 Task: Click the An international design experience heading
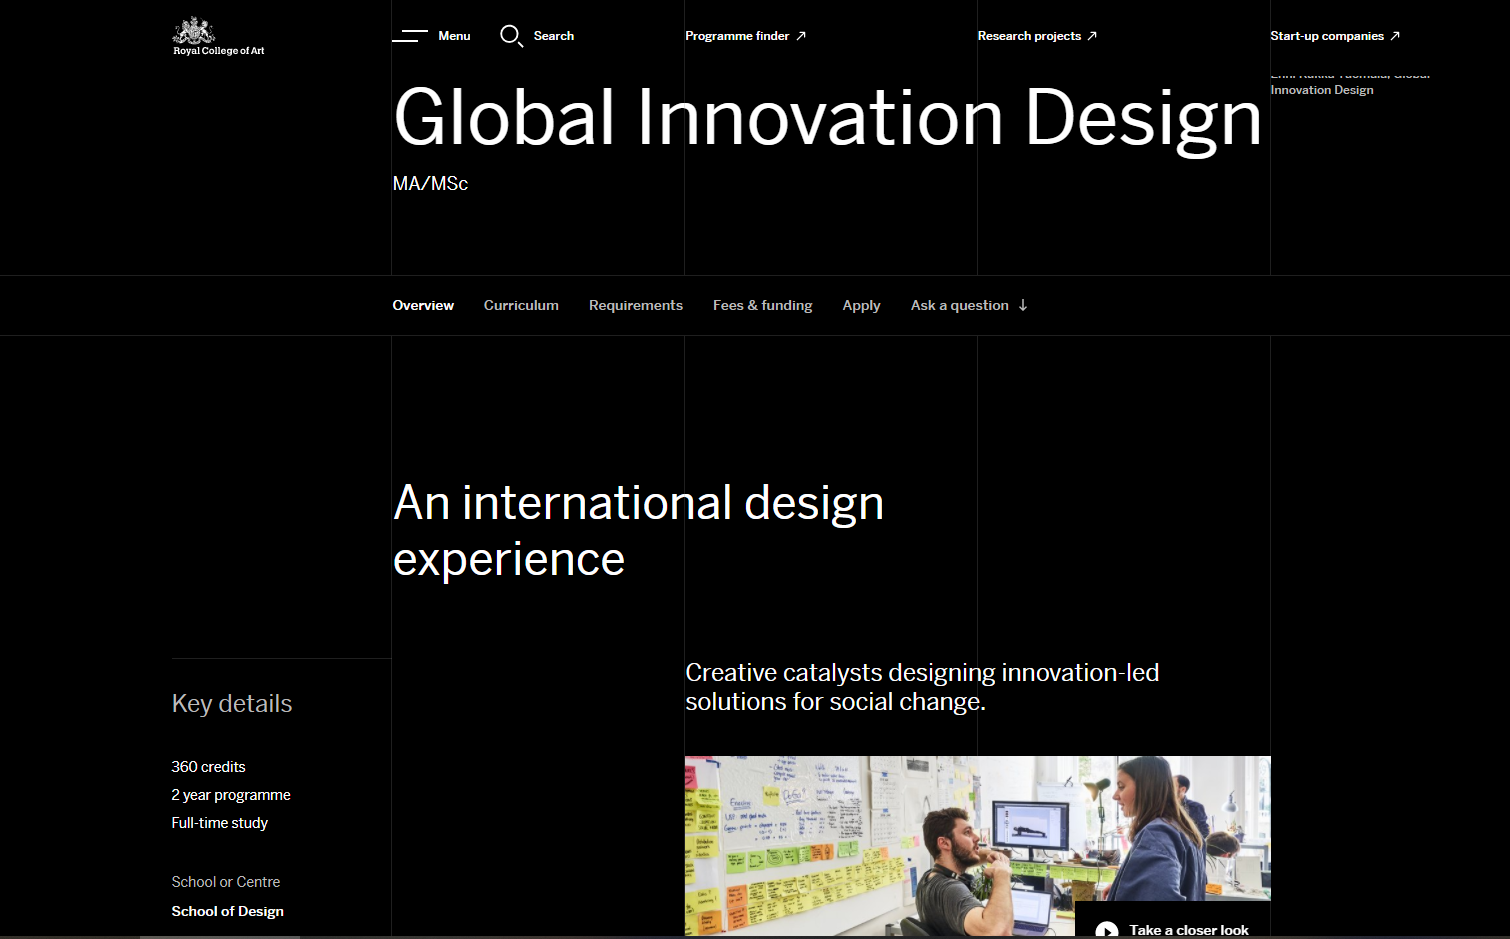[x=638, y=531]
